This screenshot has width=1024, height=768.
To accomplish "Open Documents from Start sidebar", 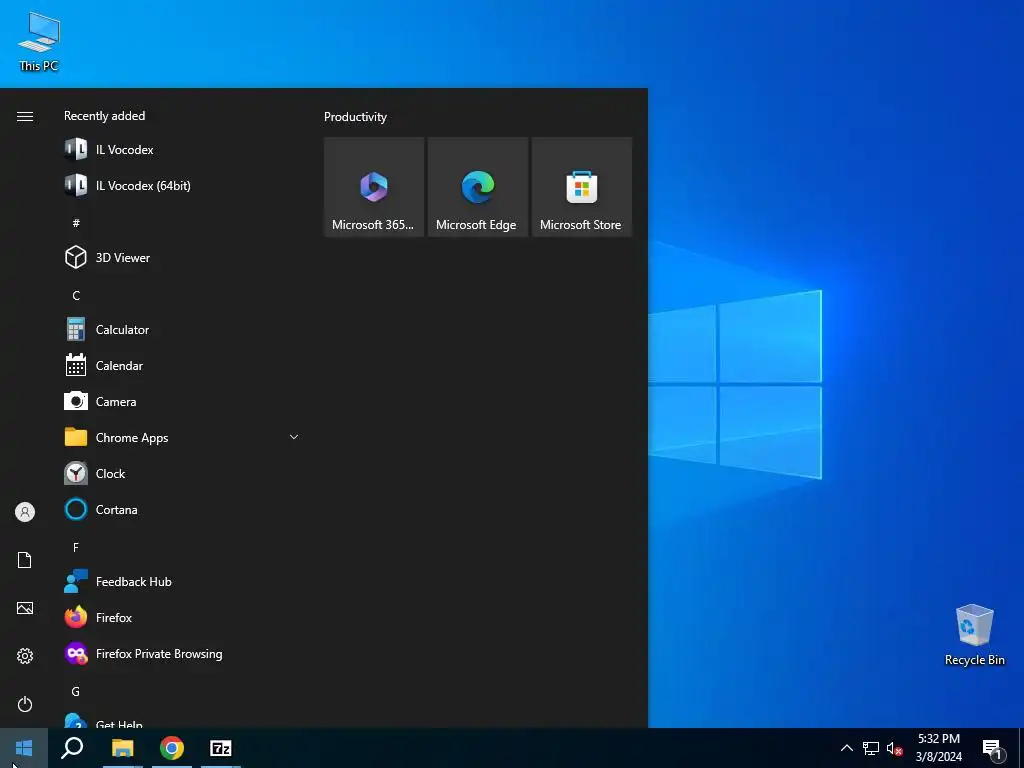I will pyautogui.click(x=25, y=560).
